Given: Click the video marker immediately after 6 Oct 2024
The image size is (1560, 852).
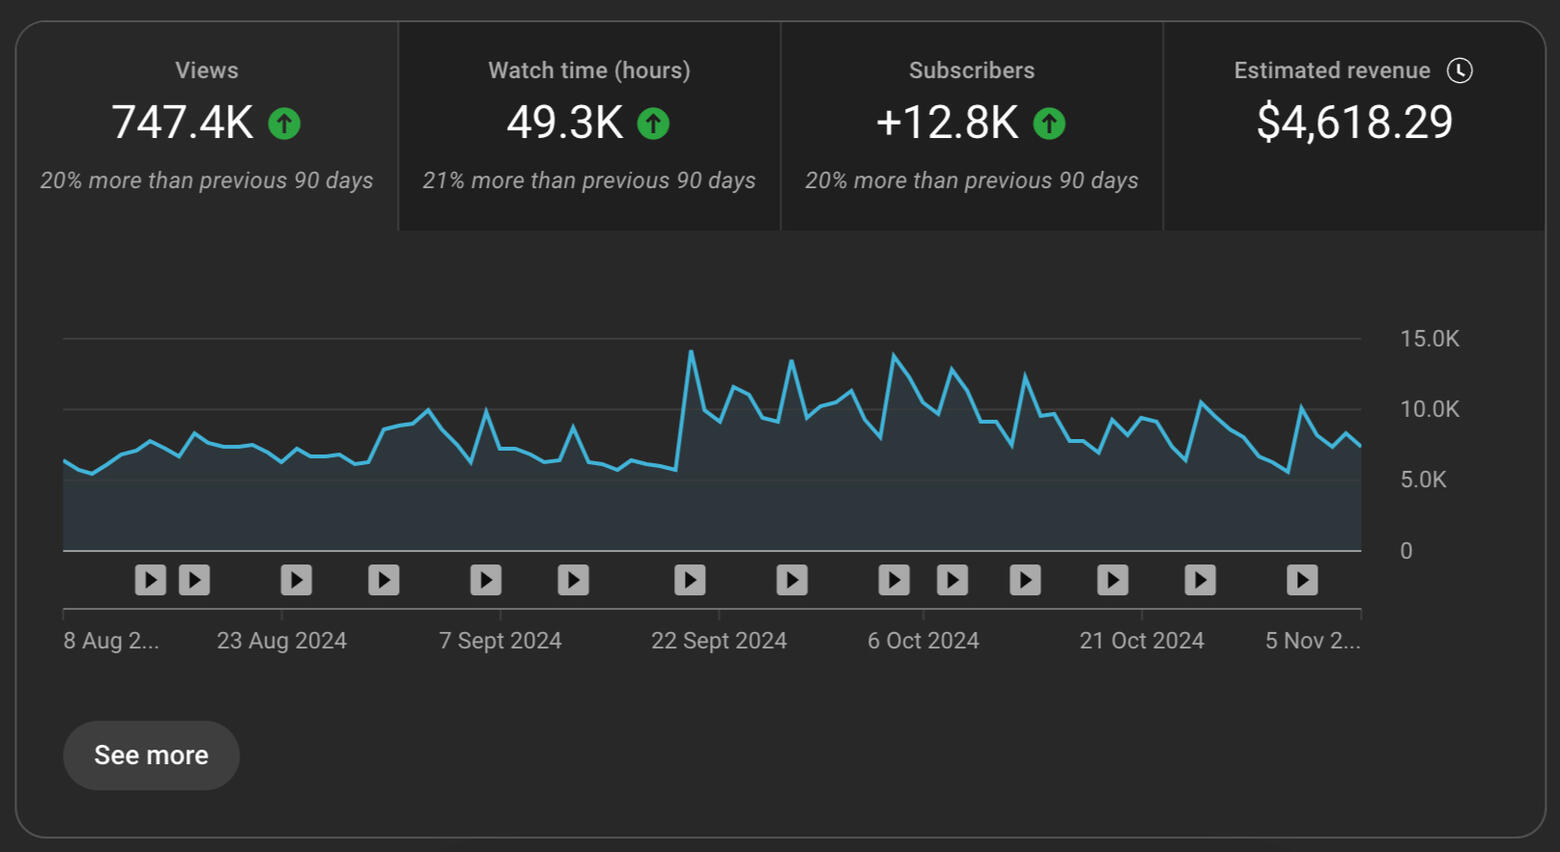Looking at the screenshot, I should (x=952, y=580).
